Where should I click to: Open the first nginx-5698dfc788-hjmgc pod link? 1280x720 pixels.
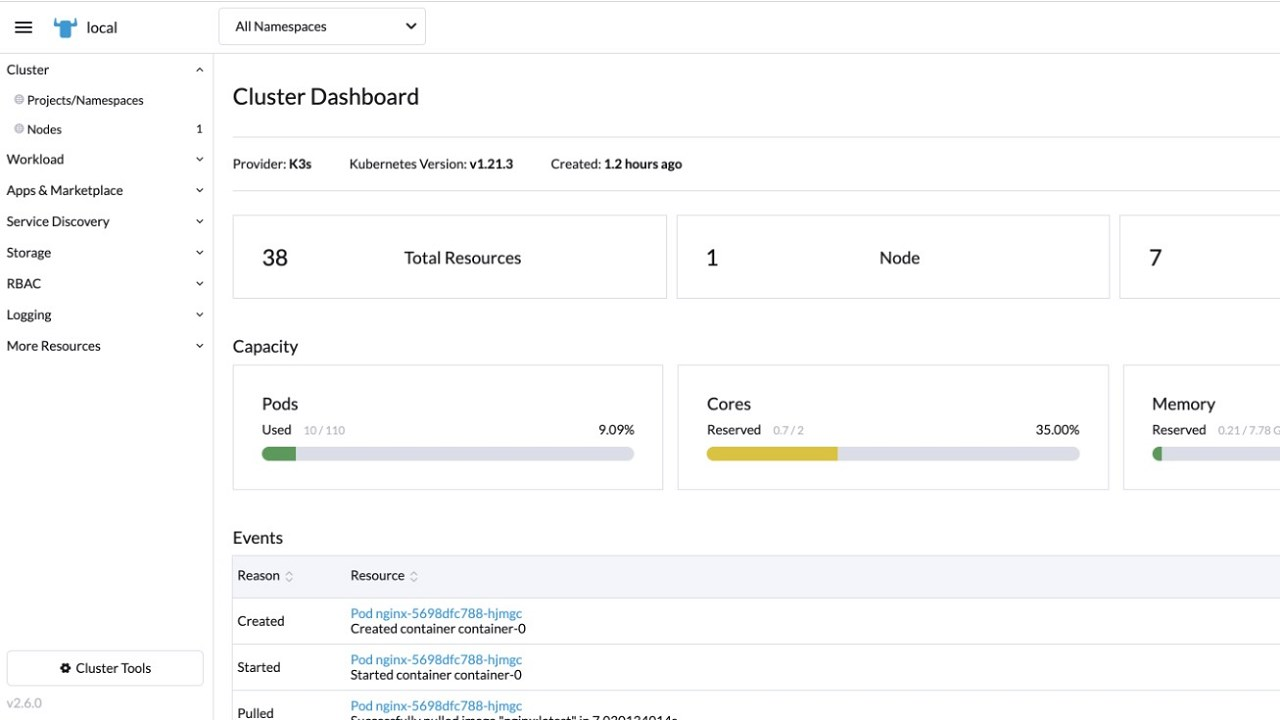(x=436, y=613)
